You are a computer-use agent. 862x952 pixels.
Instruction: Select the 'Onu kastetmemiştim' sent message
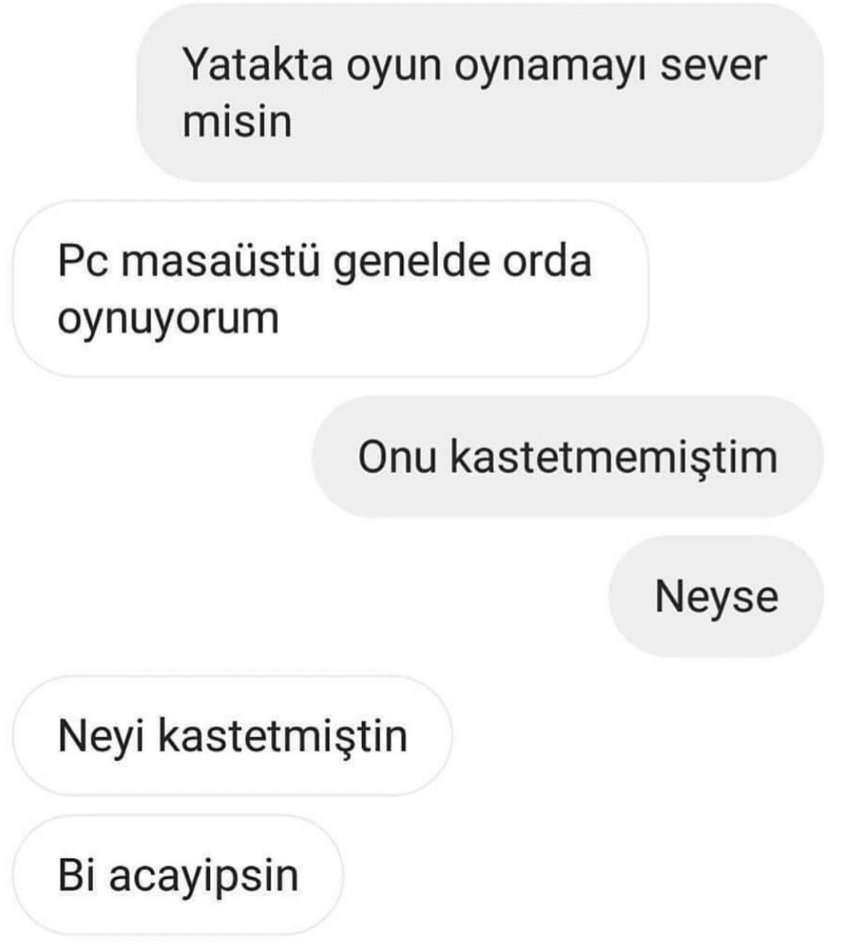[x=568, y=457]
